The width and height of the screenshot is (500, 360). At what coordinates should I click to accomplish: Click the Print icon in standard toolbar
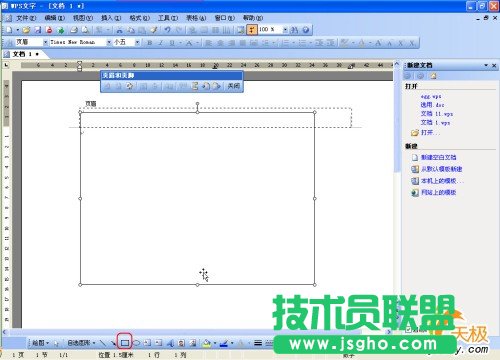coord(74,30)
